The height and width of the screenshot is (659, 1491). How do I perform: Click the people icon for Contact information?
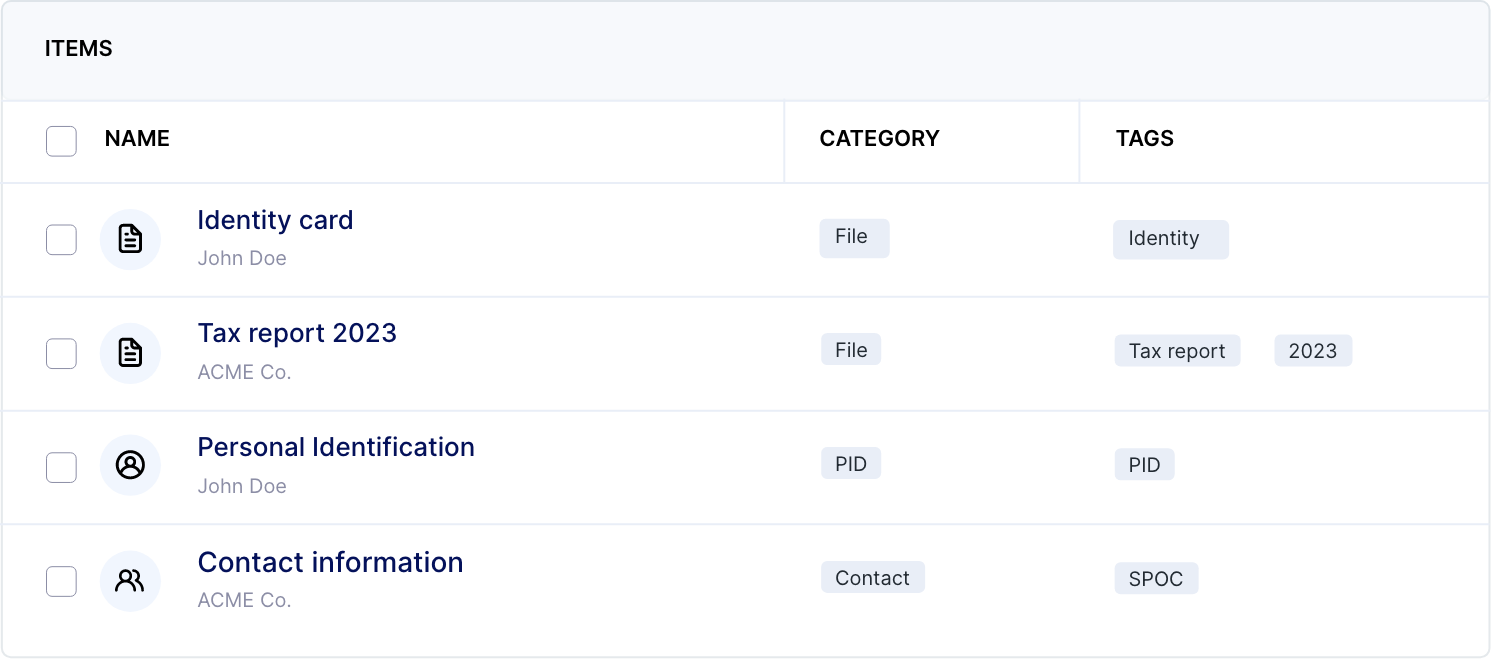pyautogui.click(x=130, y=580)
